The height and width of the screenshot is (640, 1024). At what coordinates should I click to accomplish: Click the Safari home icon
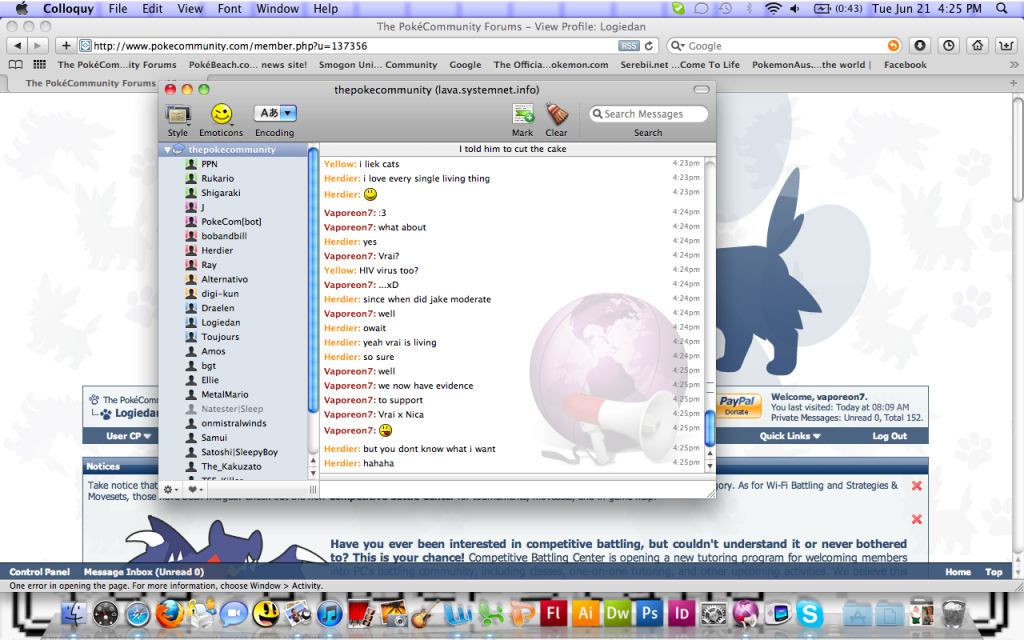point(977,46)
